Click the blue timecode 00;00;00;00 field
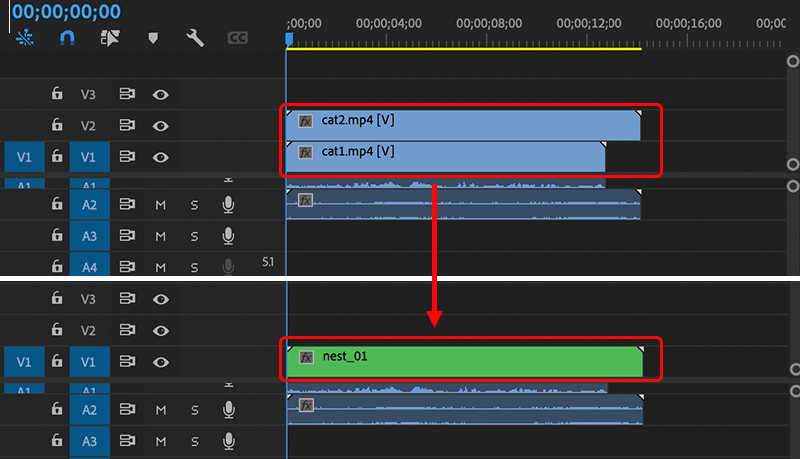Viewport: 800px width, 459px height. (60, 11)
